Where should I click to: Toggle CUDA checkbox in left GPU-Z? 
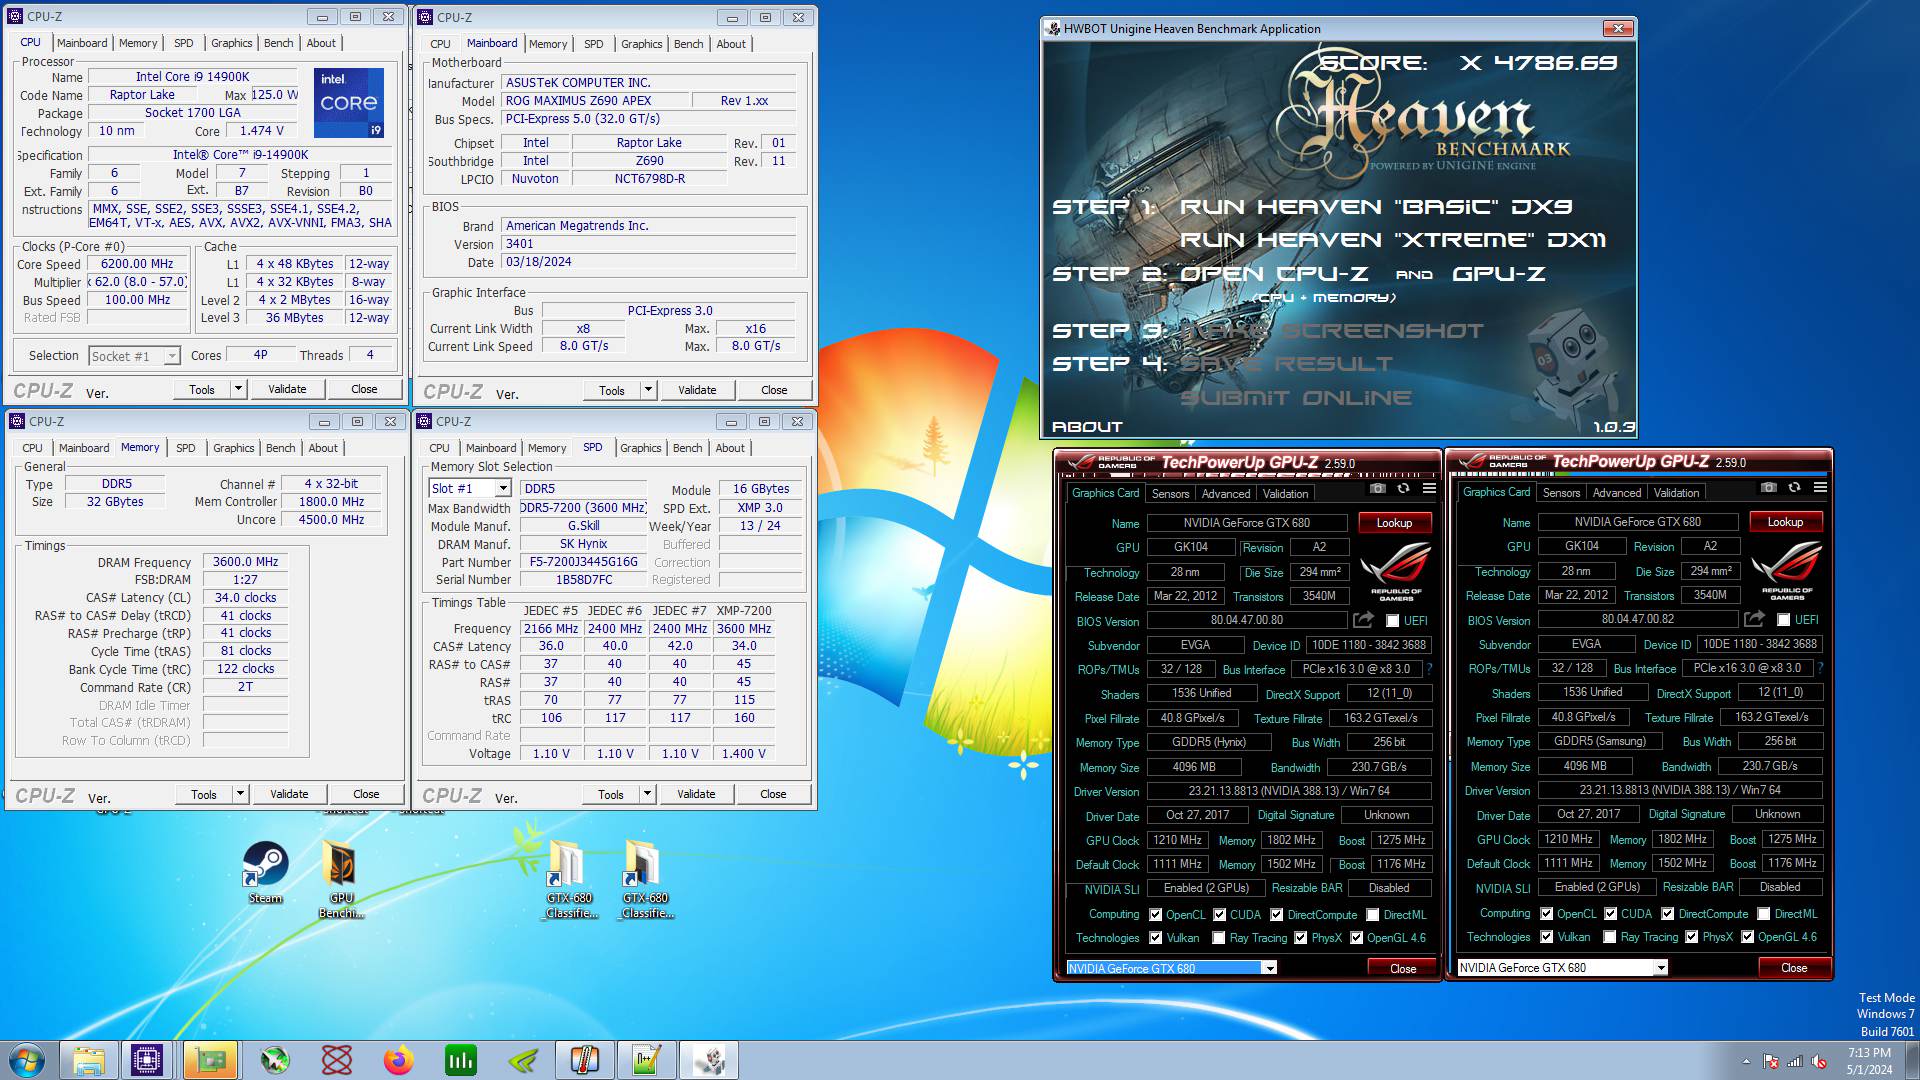pyautogui.click(x=1220, y=915)
